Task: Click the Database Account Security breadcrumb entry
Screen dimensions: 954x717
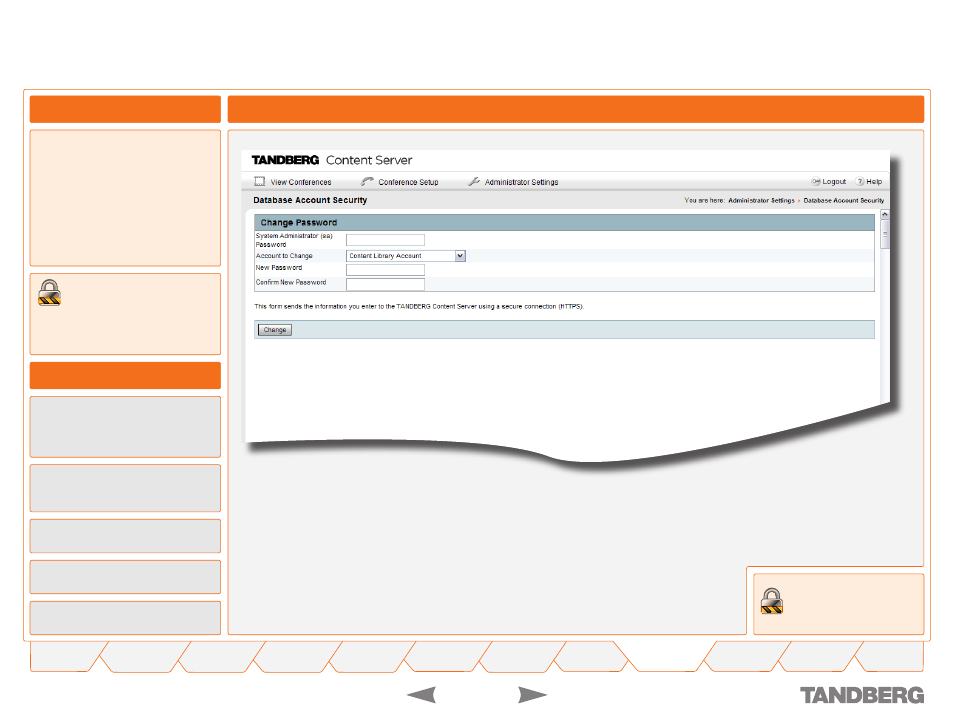Action: pyautogui.click(x=843, y=200)
